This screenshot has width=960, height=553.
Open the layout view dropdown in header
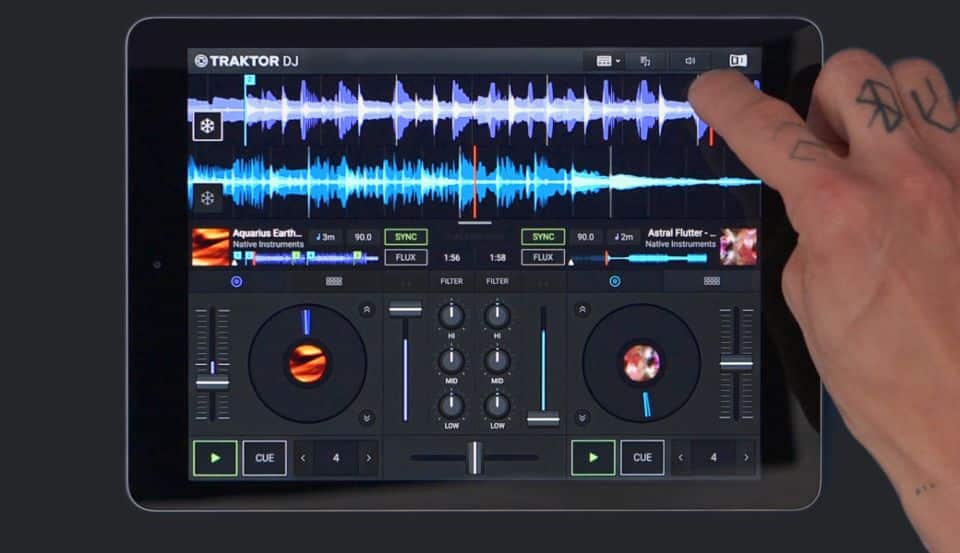pos(608,61)
